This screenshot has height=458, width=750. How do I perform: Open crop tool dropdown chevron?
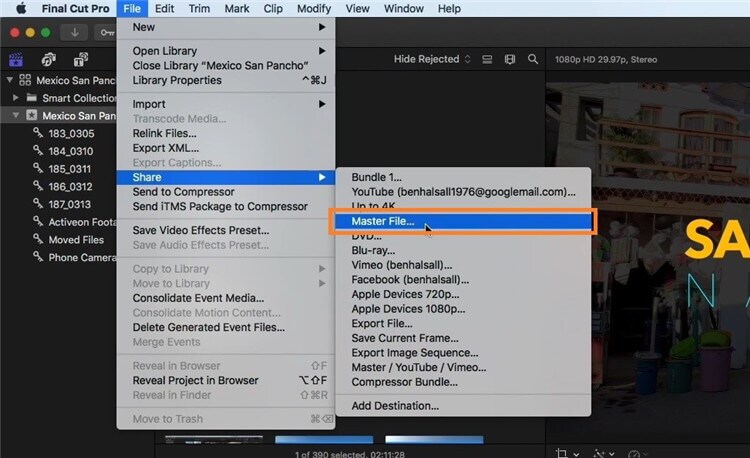(x=576, y=454)
